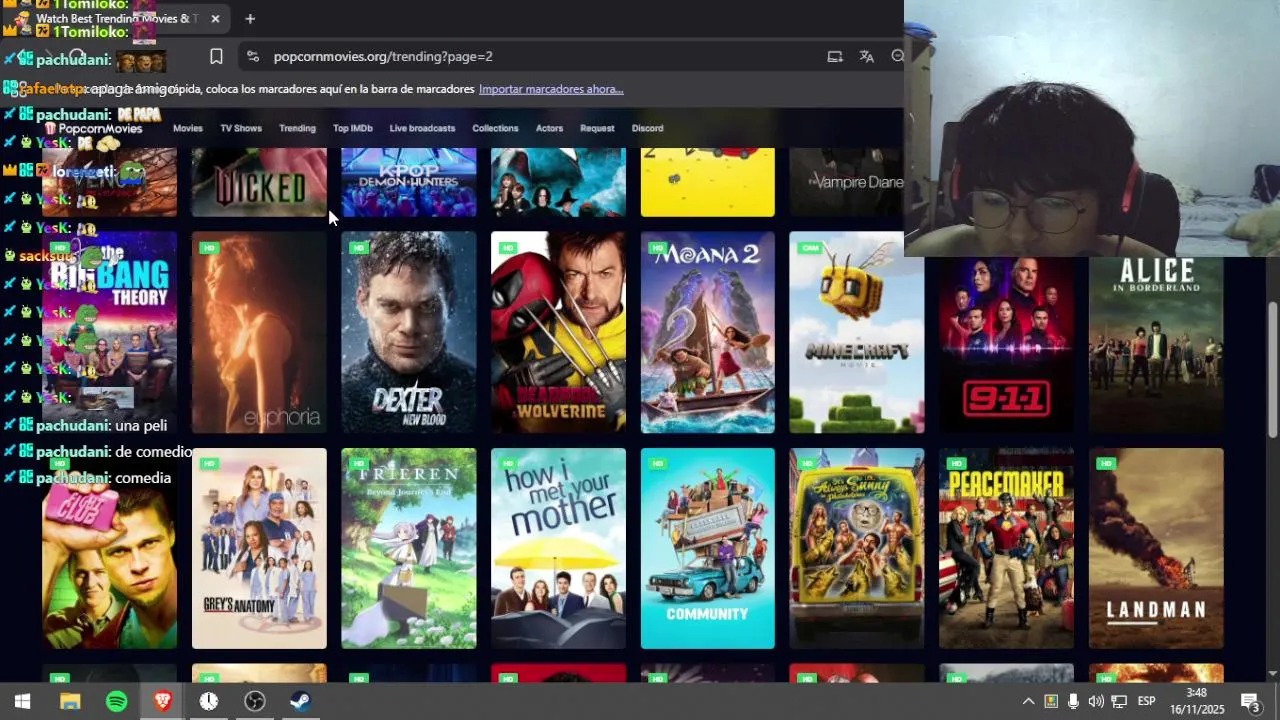
Task: Open the Windows Start menu
Action: (x=22, y=701)
